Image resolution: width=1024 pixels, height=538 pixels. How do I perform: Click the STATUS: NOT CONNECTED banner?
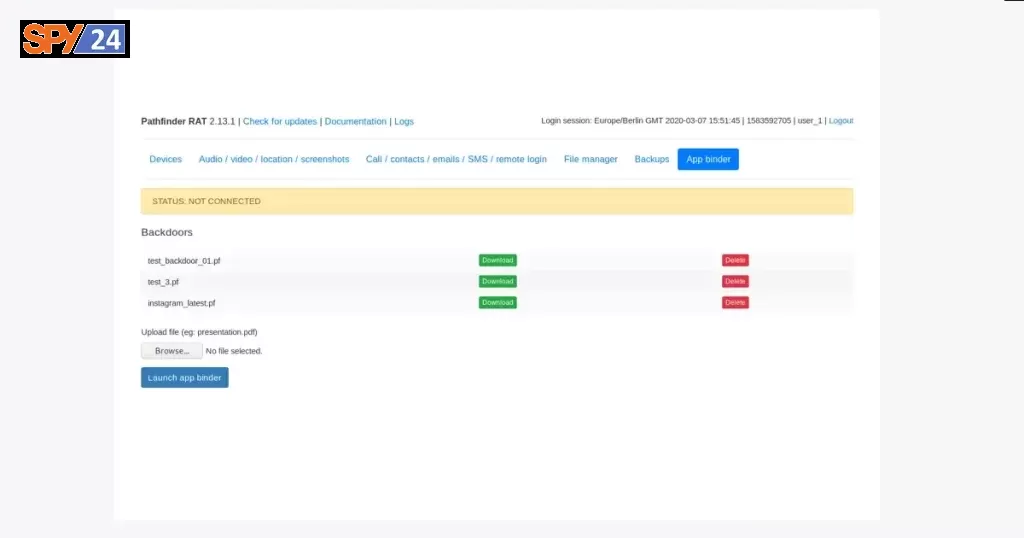497,201
